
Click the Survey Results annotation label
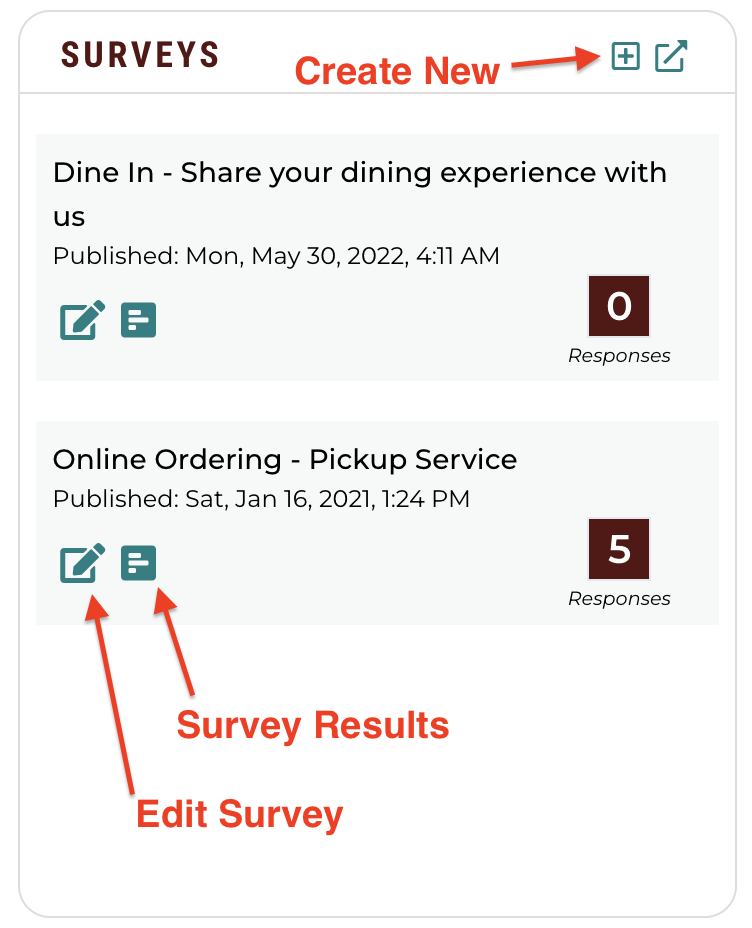click(x=313, y=726)
